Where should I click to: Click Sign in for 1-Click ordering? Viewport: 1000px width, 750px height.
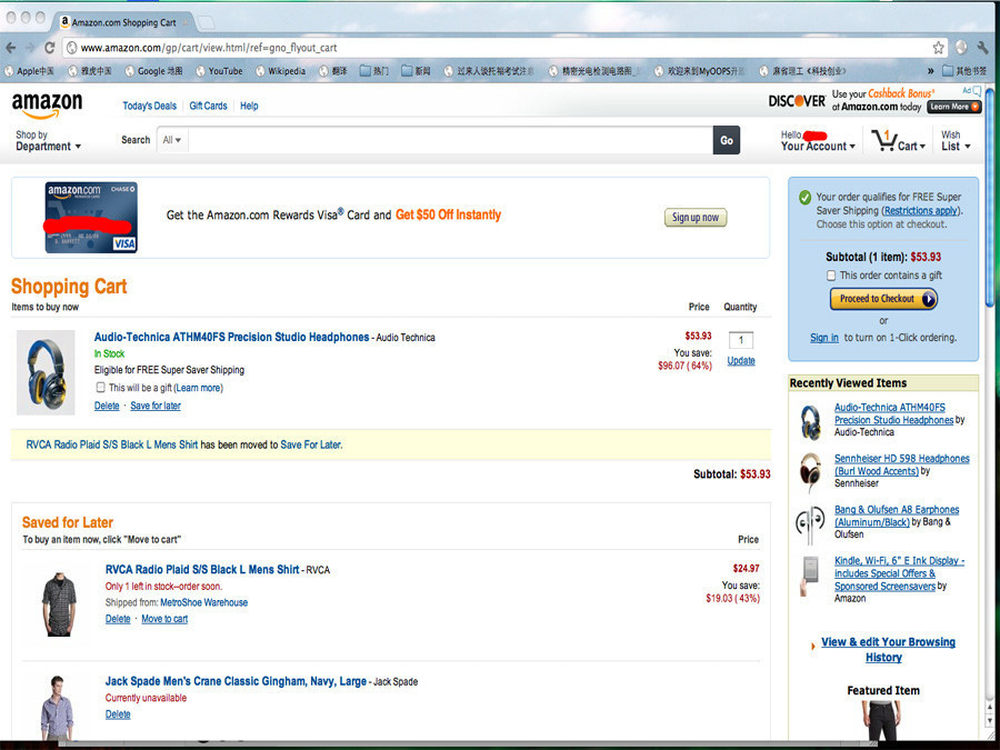click(x=824, y=337)
